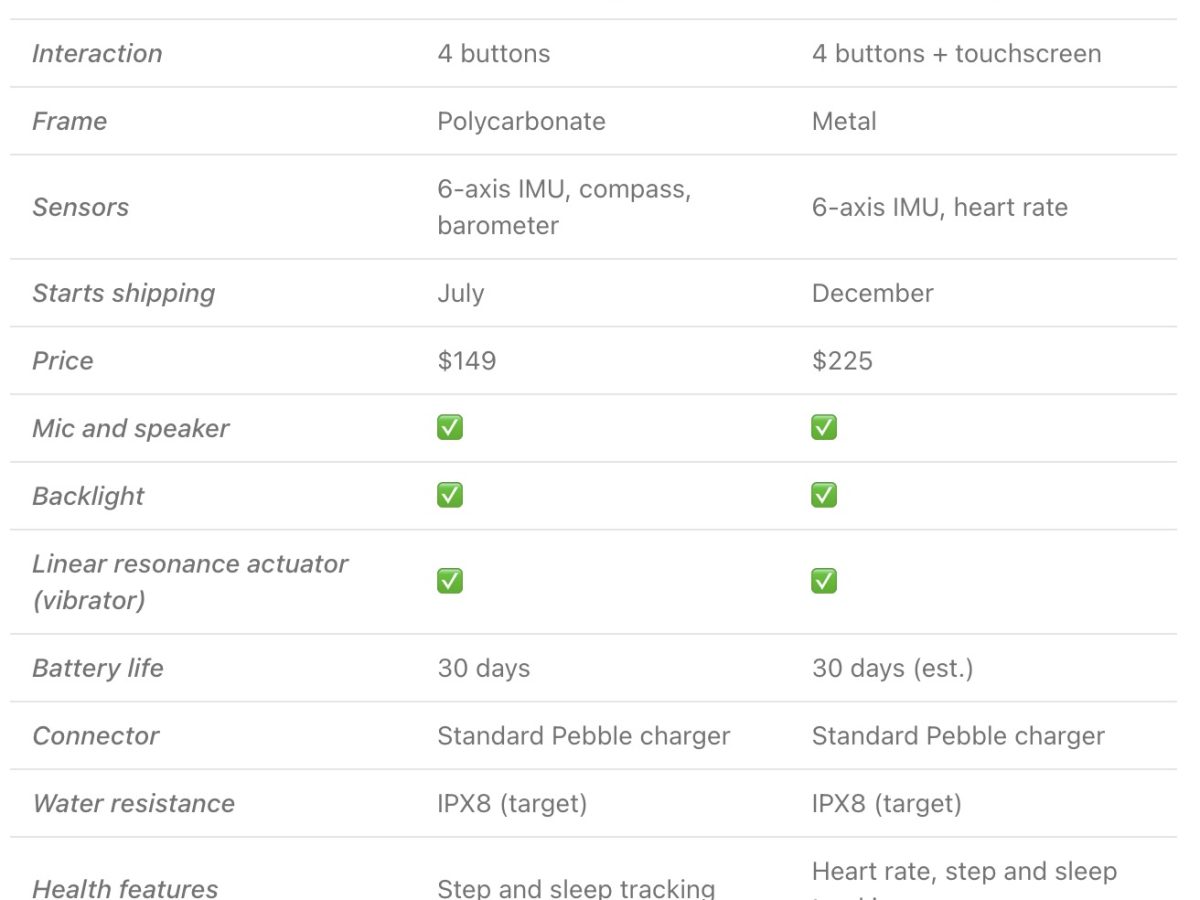Click the "Connector" row label
The height and width of the screenshot is (900, 1200).
pos(96,737)
